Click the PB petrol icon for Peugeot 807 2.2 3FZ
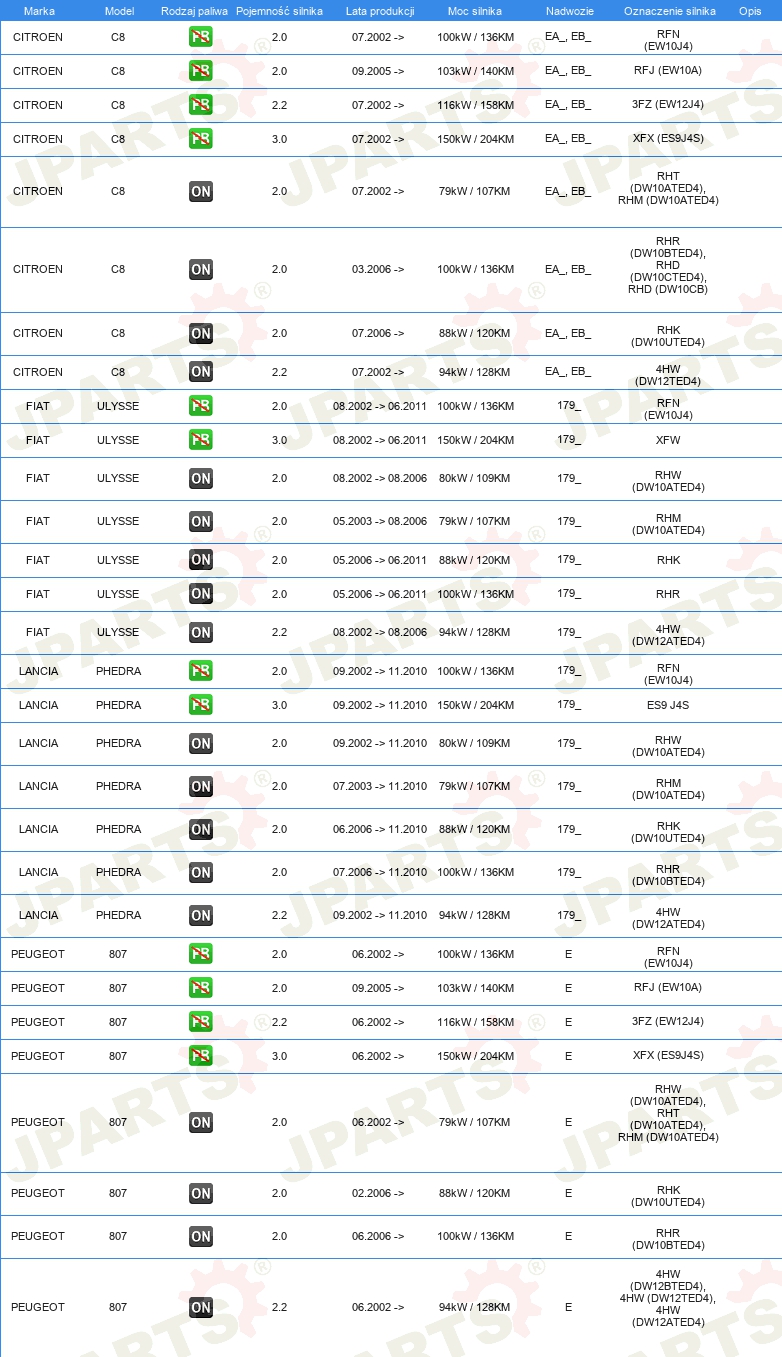 [x=201, y=1022]
